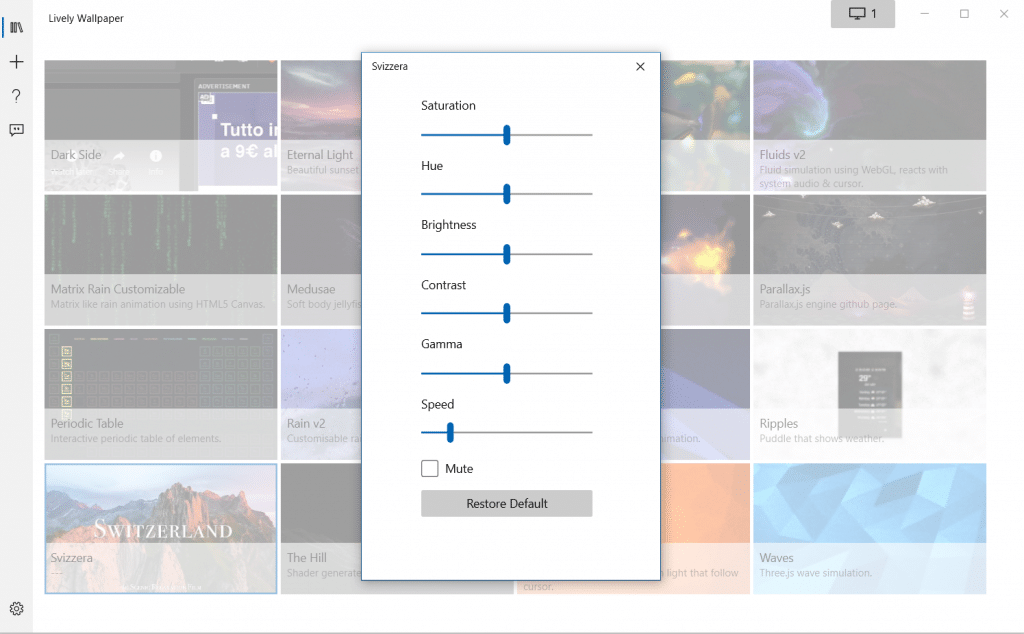
Task: Open the Settings gear icon
Action: click(16, 609)
